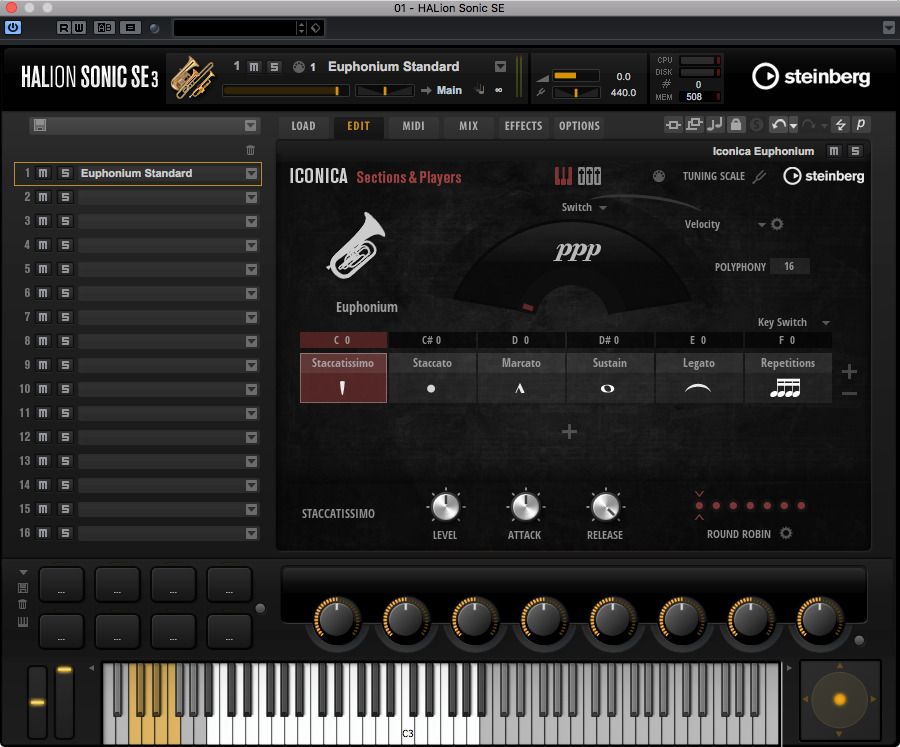Select the Staccatissimo articulation
The height and width of the screenshot is (747, 900).
click(343, 377)
